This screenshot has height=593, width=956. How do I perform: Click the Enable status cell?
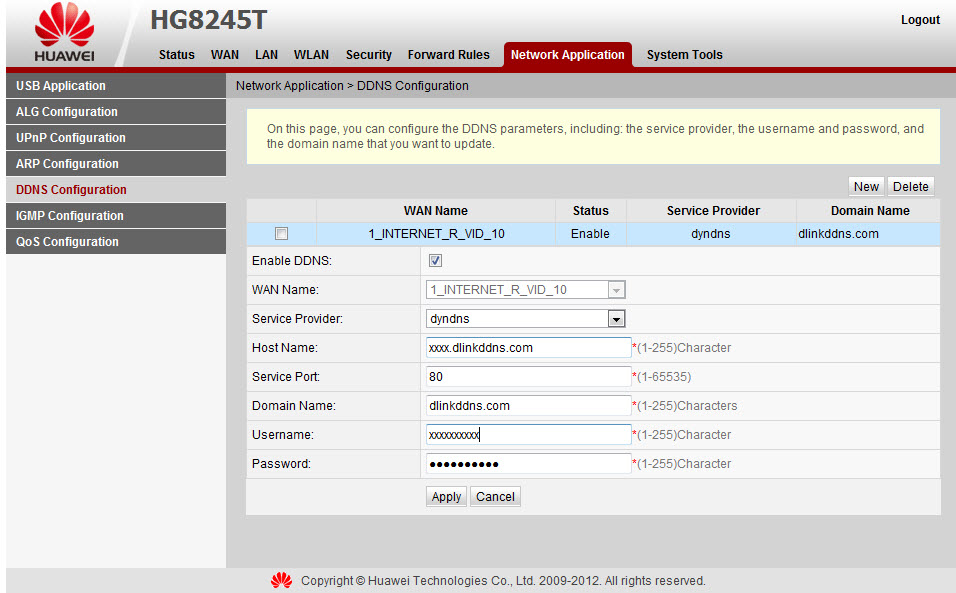[590, 234]
